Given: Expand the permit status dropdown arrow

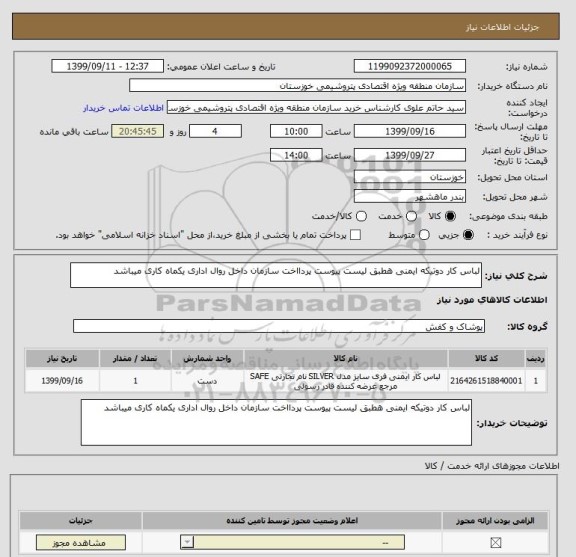Looking at the screenshot, I should [x=187, y=542].
